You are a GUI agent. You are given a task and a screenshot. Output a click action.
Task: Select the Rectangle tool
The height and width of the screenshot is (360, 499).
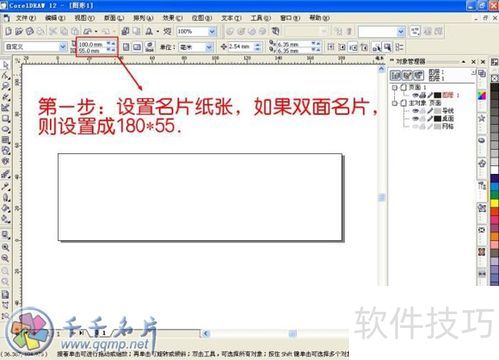pos(5,119)
